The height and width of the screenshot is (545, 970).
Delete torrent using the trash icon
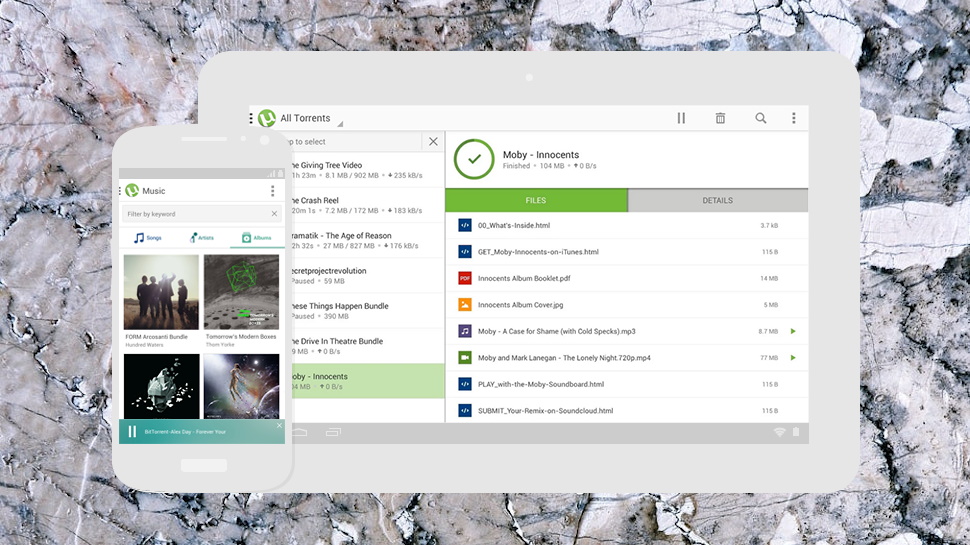tap(720, 118)
